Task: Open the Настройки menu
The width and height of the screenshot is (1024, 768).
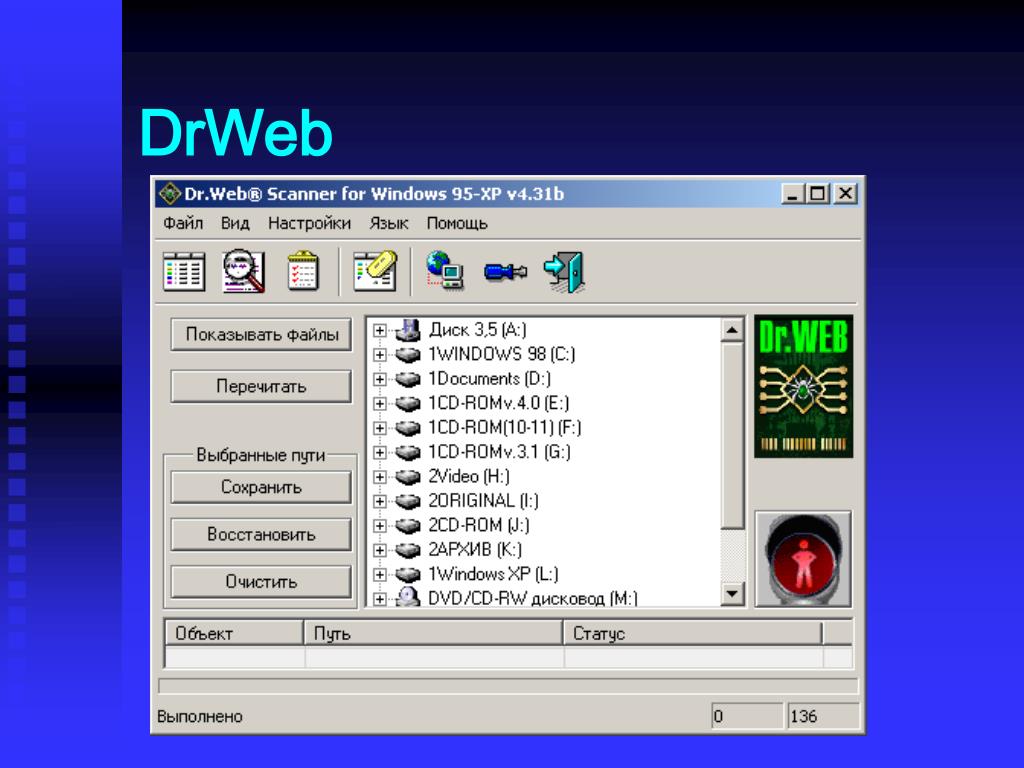Action: [x=310, y=223]
